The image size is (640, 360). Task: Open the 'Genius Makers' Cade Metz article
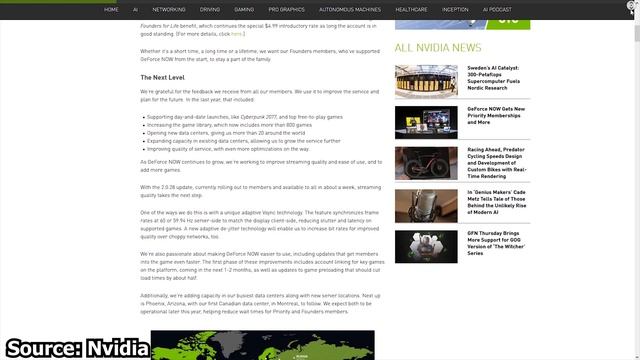[497, 202]
